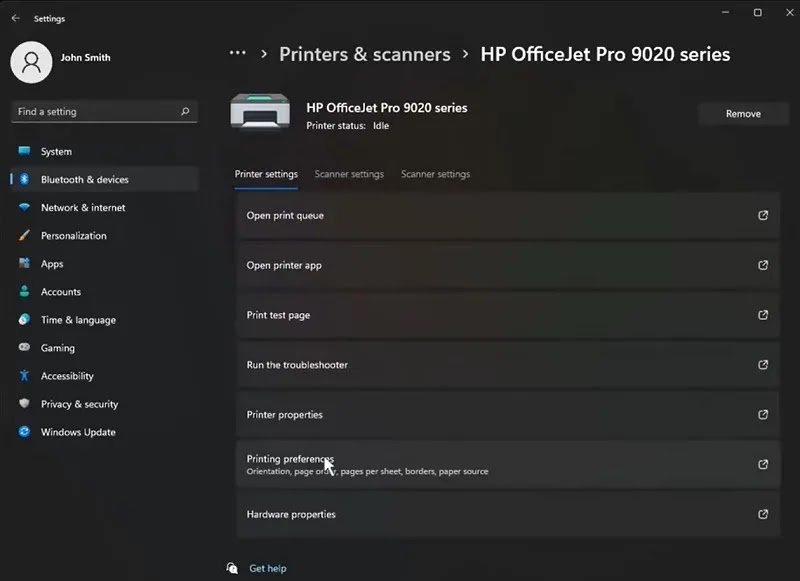Click the John Smith account name
Screen dimensions: 800x581
[x=85, y=57]
